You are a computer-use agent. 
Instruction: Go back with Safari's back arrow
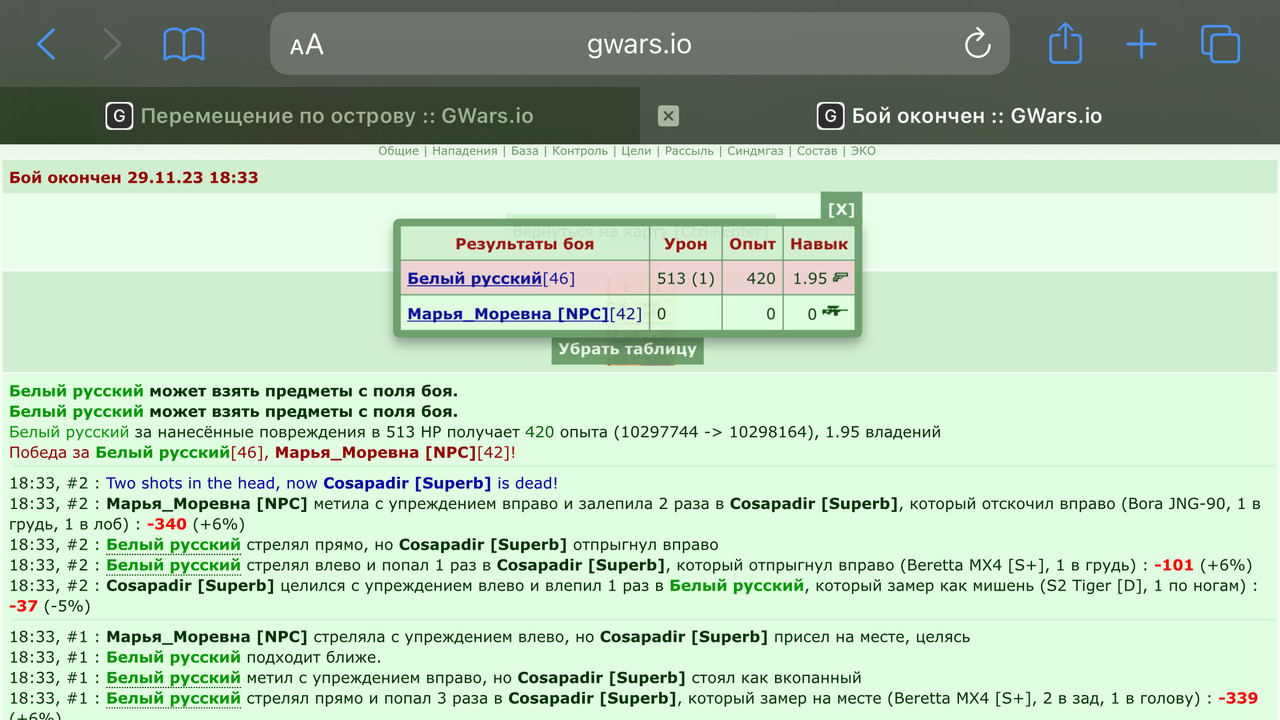[x=46, y=44]
